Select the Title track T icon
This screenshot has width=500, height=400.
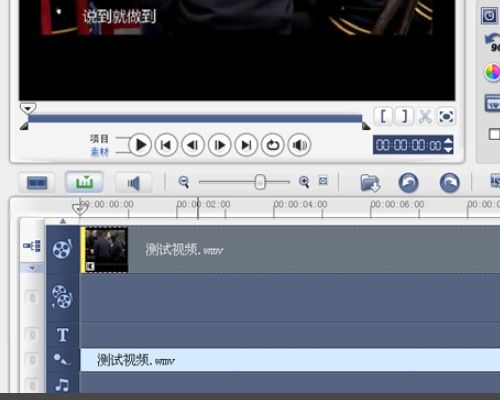[63, 335]
